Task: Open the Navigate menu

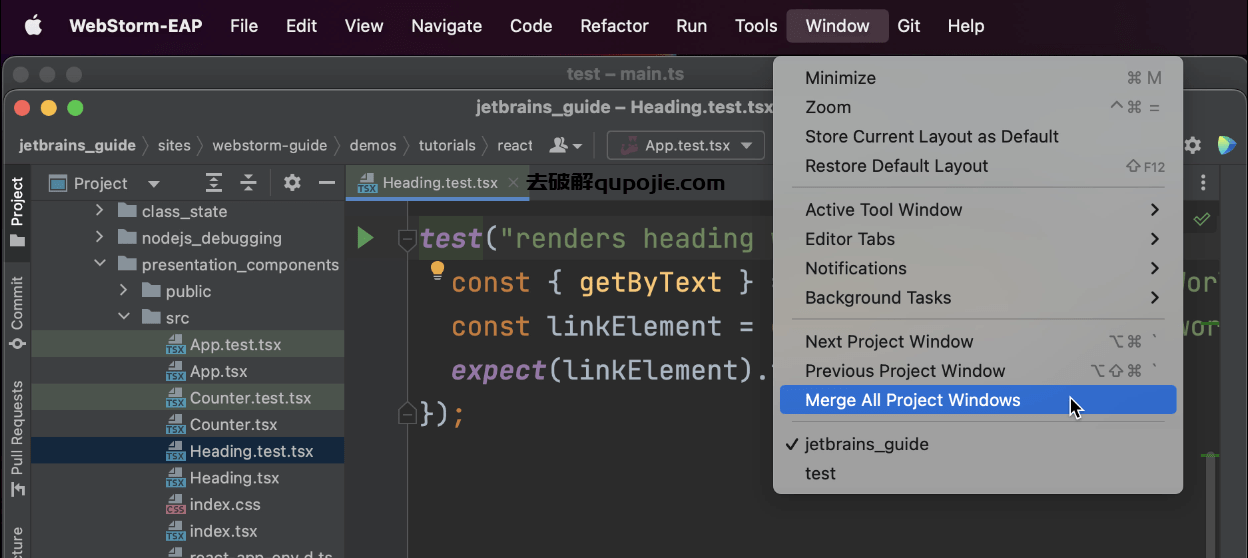Action: click(447, 26)
